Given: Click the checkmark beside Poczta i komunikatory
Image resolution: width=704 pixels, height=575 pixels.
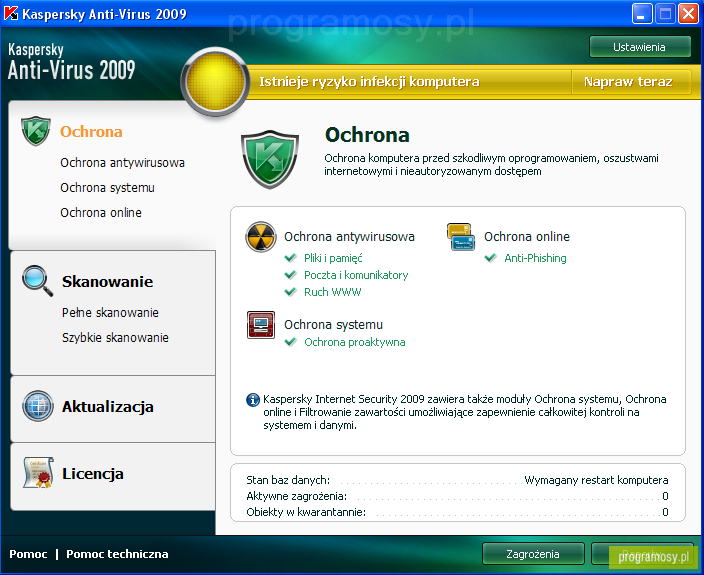Looking at the screenshot, I should point(290,275).
